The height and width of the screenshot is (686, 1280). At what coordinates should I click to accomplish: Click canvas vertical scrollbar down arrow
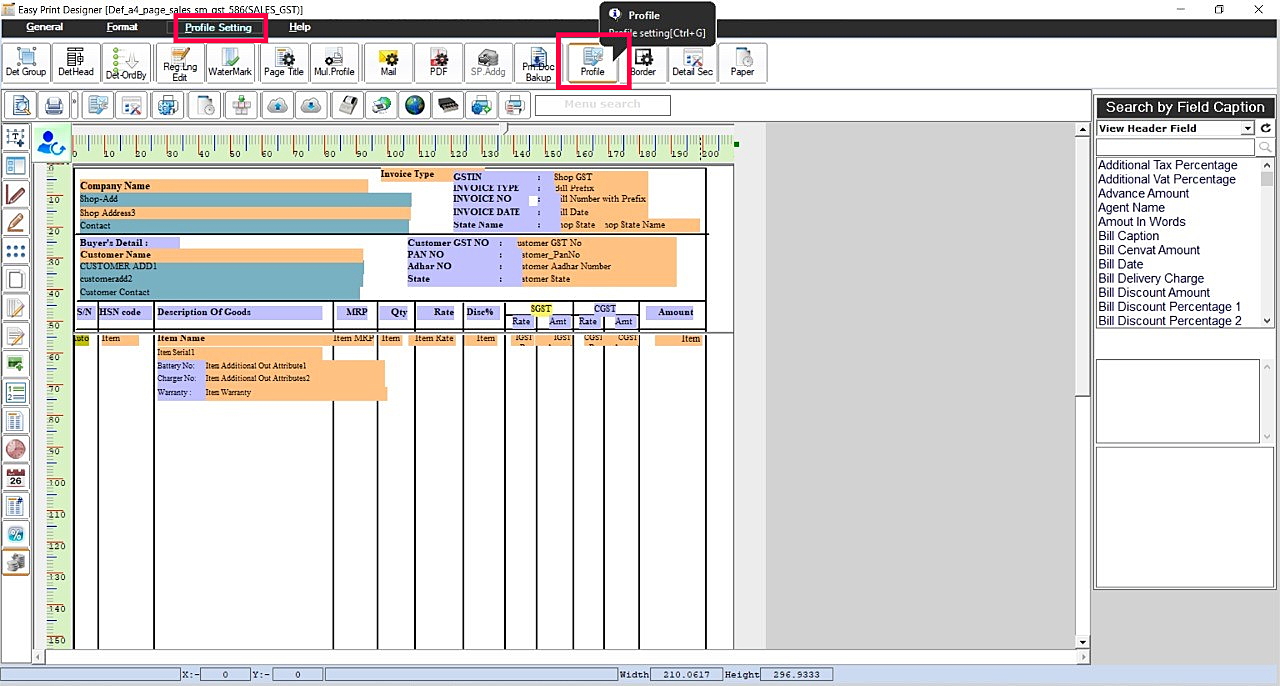1082,642
